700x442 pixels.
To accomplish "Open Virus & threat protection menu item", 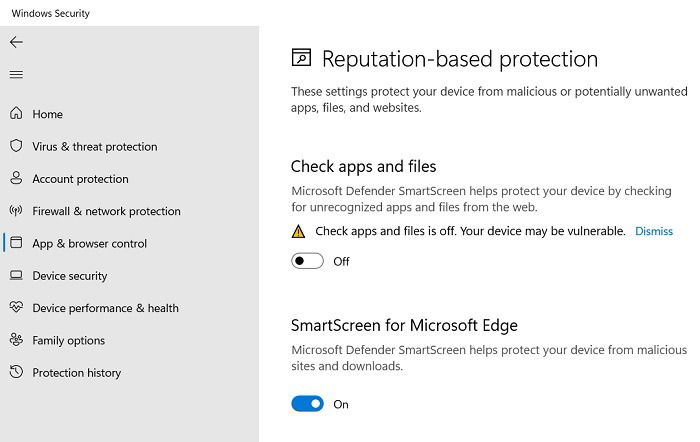I will (x=95, y=146).
